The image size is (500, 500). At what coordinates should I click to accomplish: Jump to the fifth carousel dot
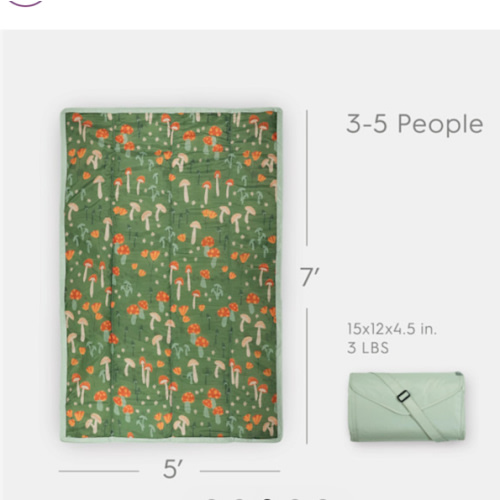[x=322, y=499]
